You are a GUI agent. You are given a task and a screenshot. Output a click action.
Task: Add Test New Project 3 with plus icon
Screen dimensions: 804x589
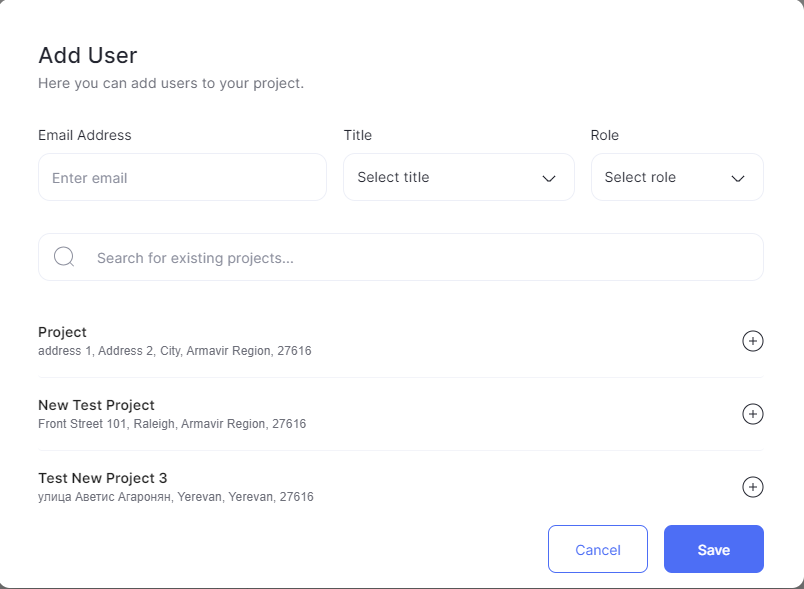tap(753, 486)
